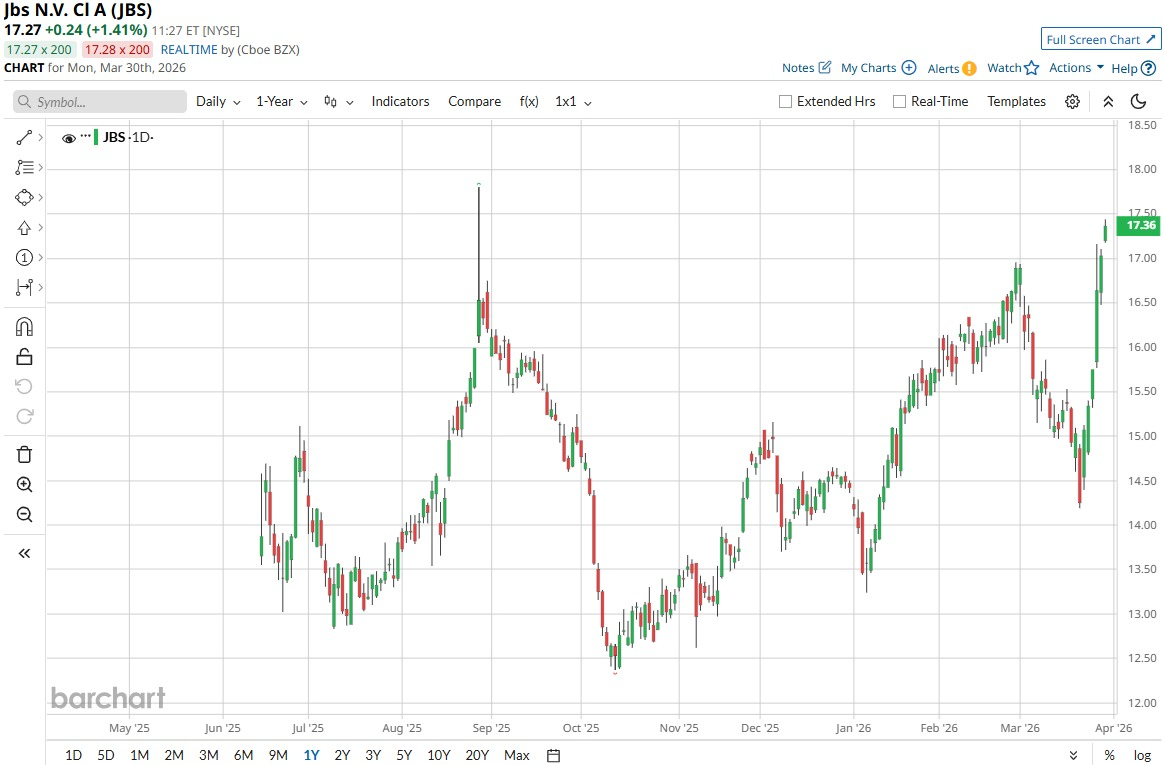
Task: Open the Help link
Action: (1134, 68)
